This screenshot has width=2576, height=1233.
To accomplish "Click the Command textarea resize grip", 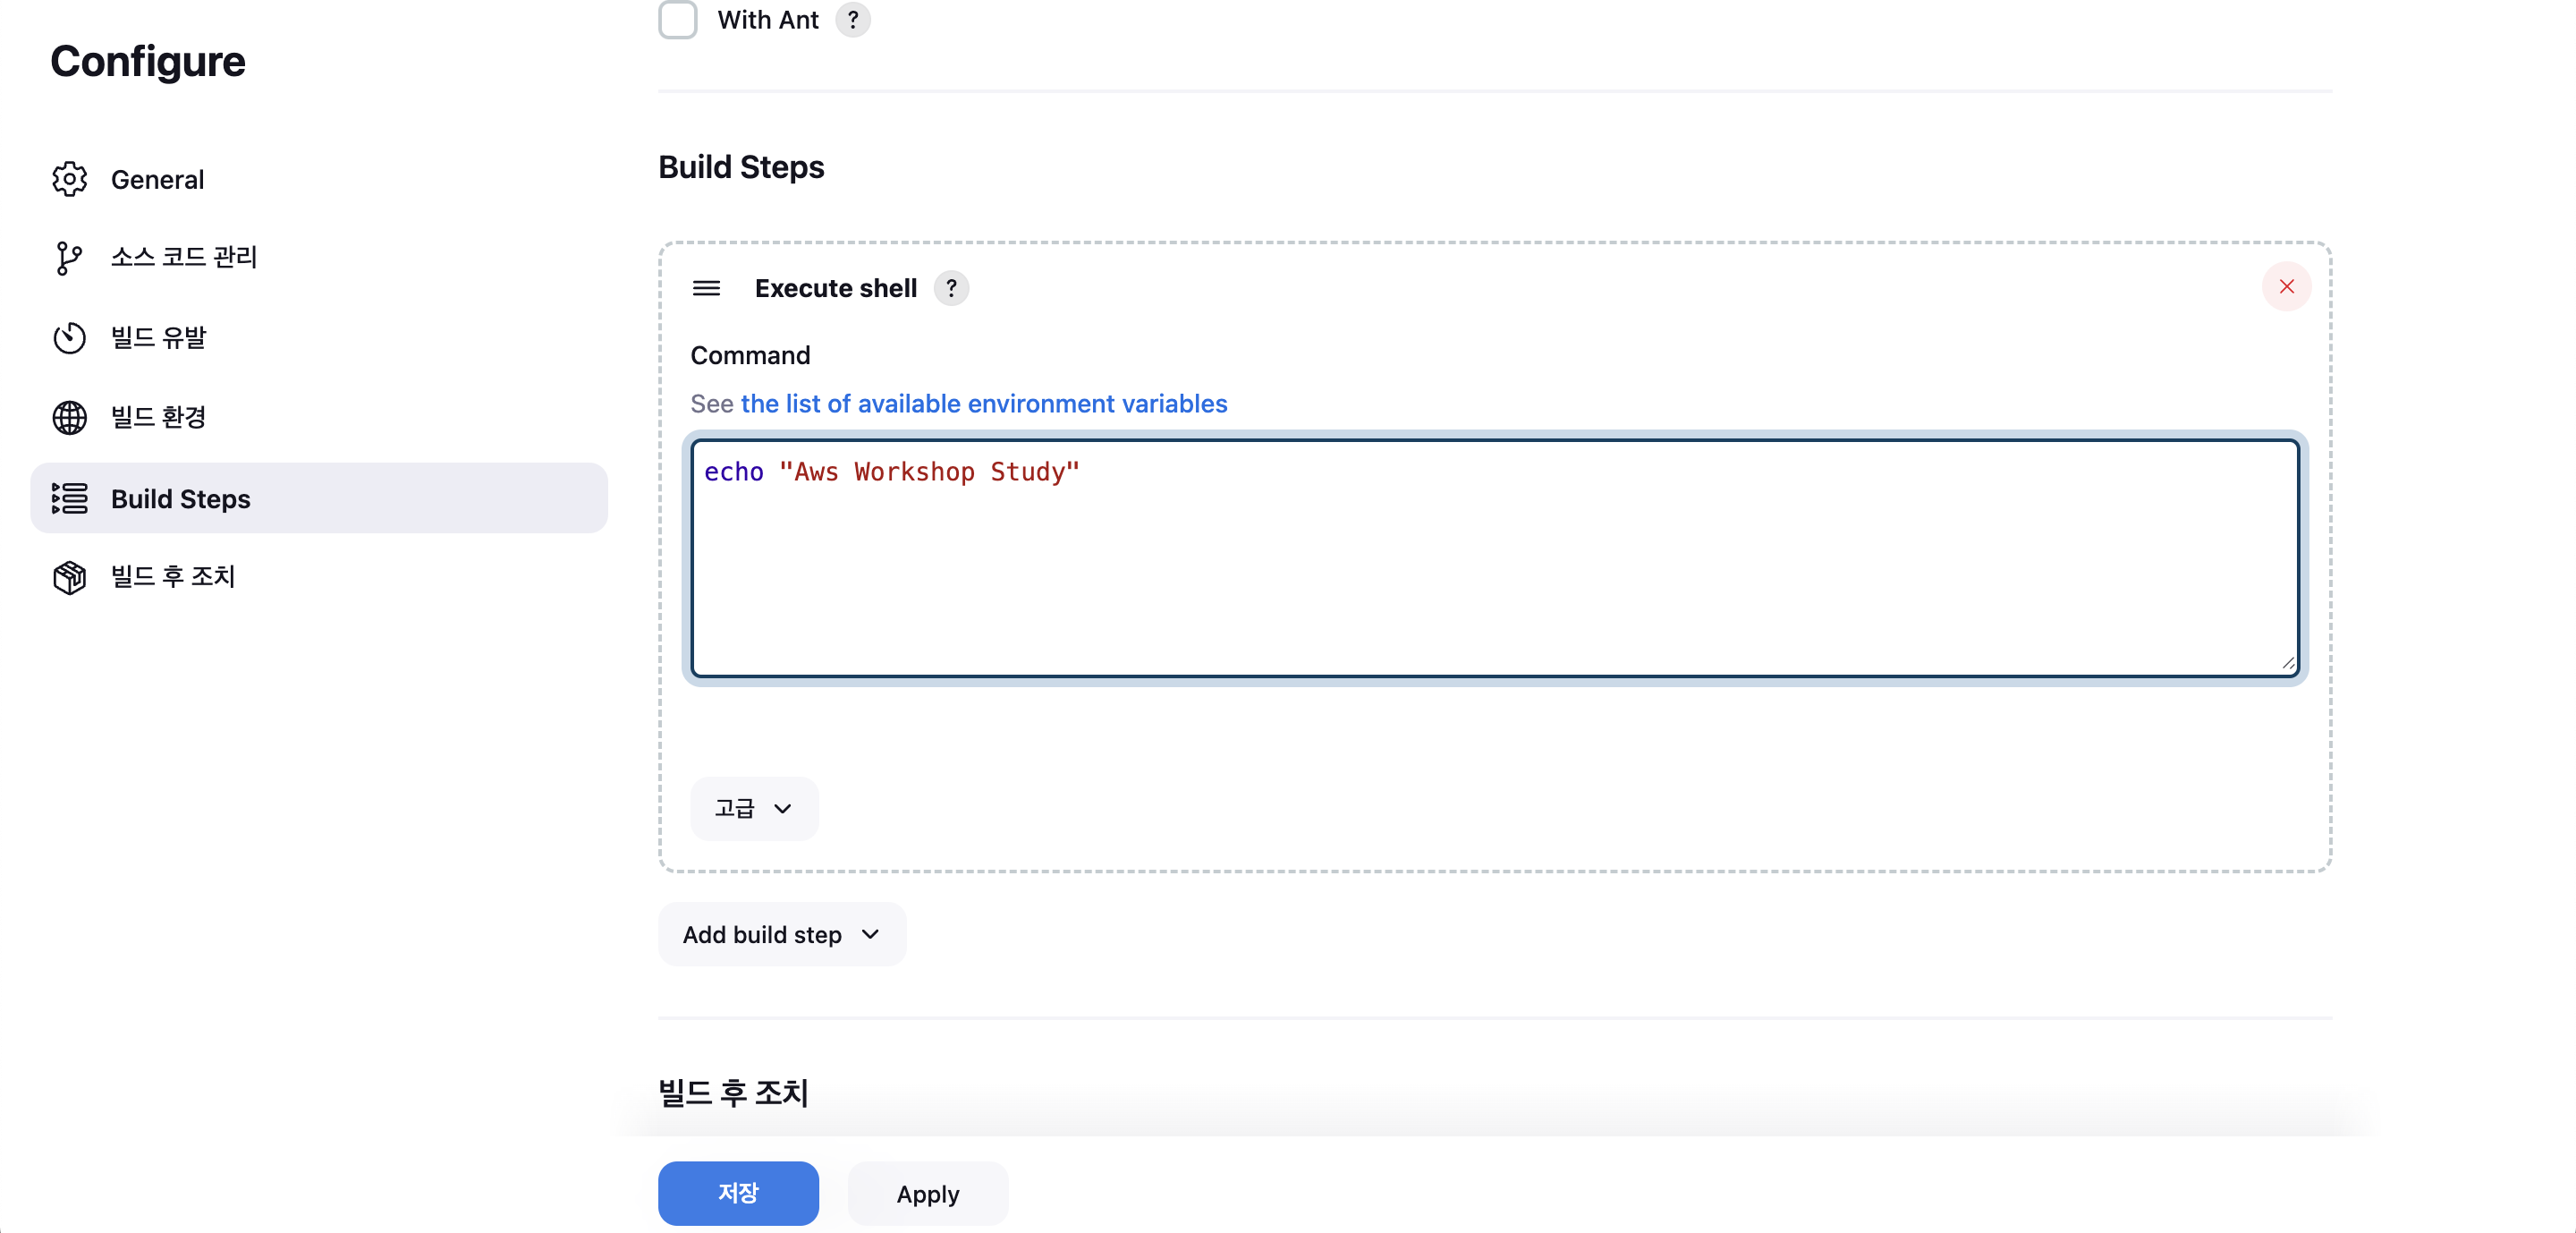I will pos(2288,664).
